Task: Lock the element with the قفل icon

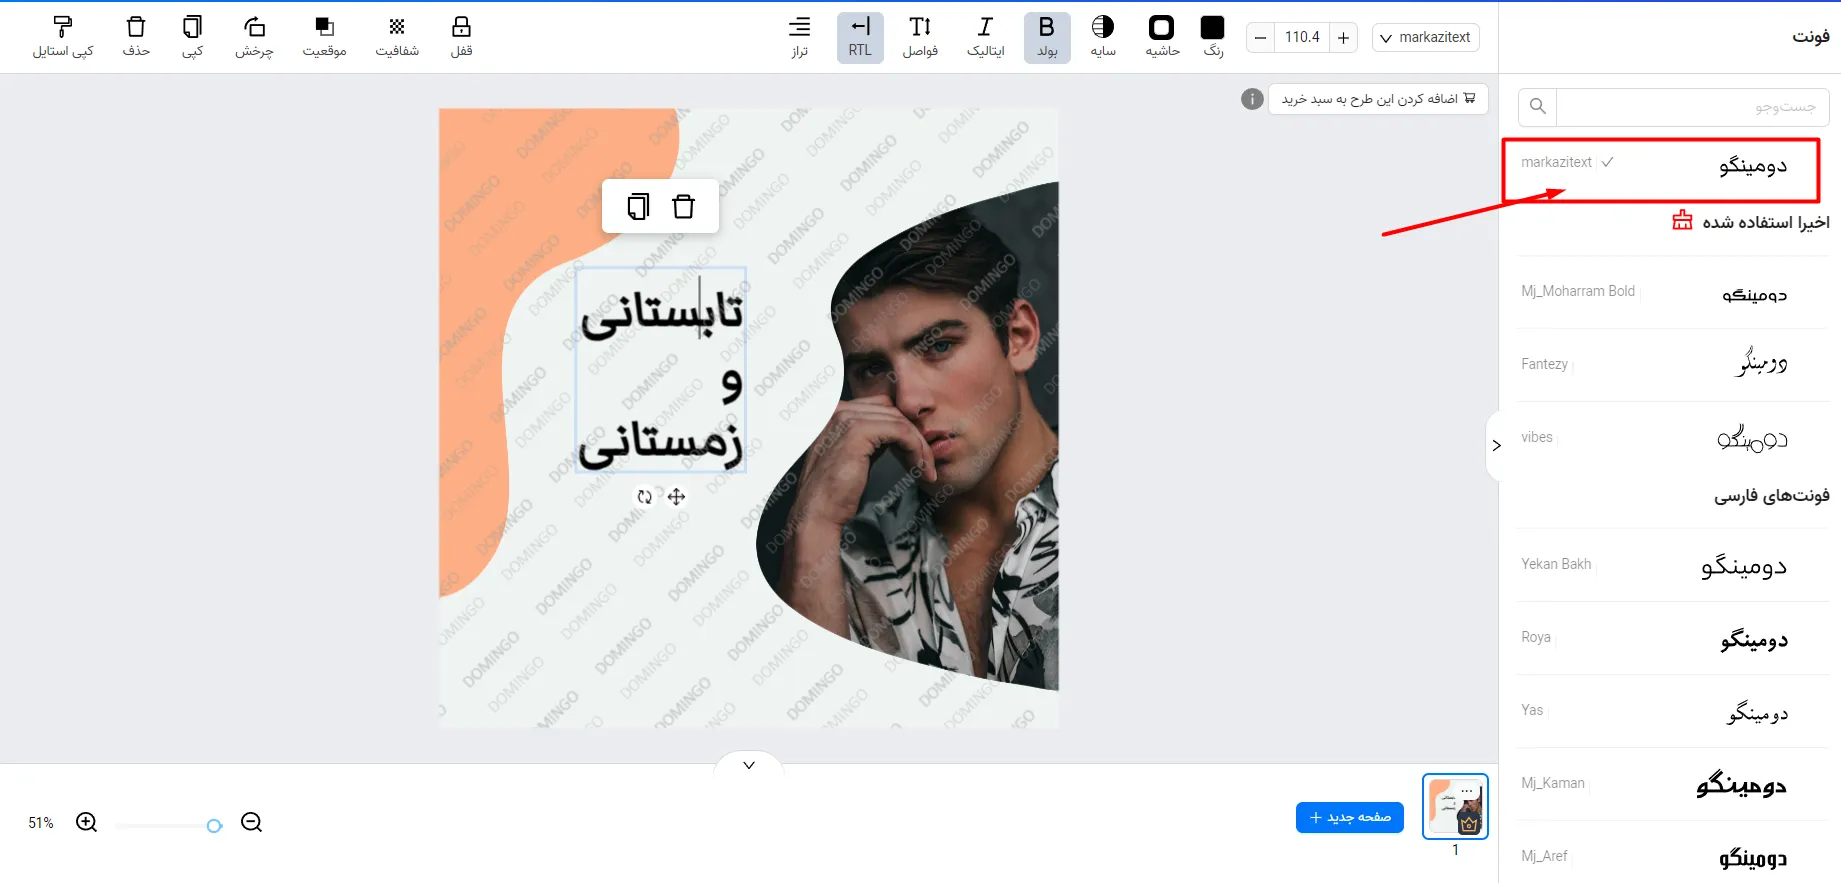Action: pos(461,37)
